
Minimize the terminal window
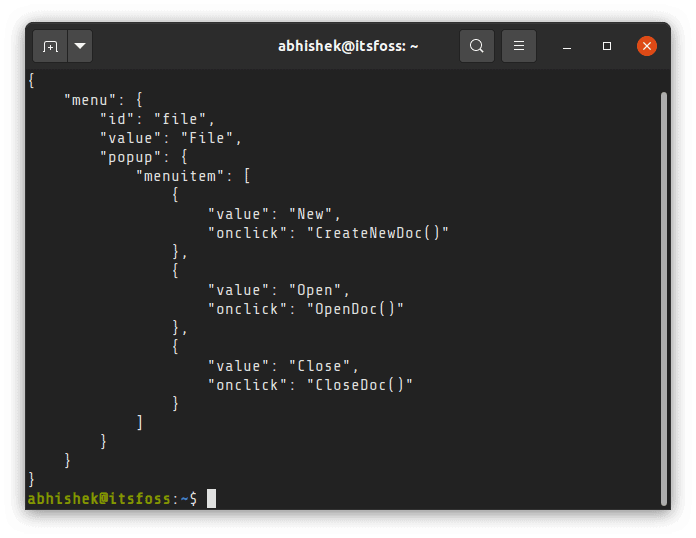[567, 47]
